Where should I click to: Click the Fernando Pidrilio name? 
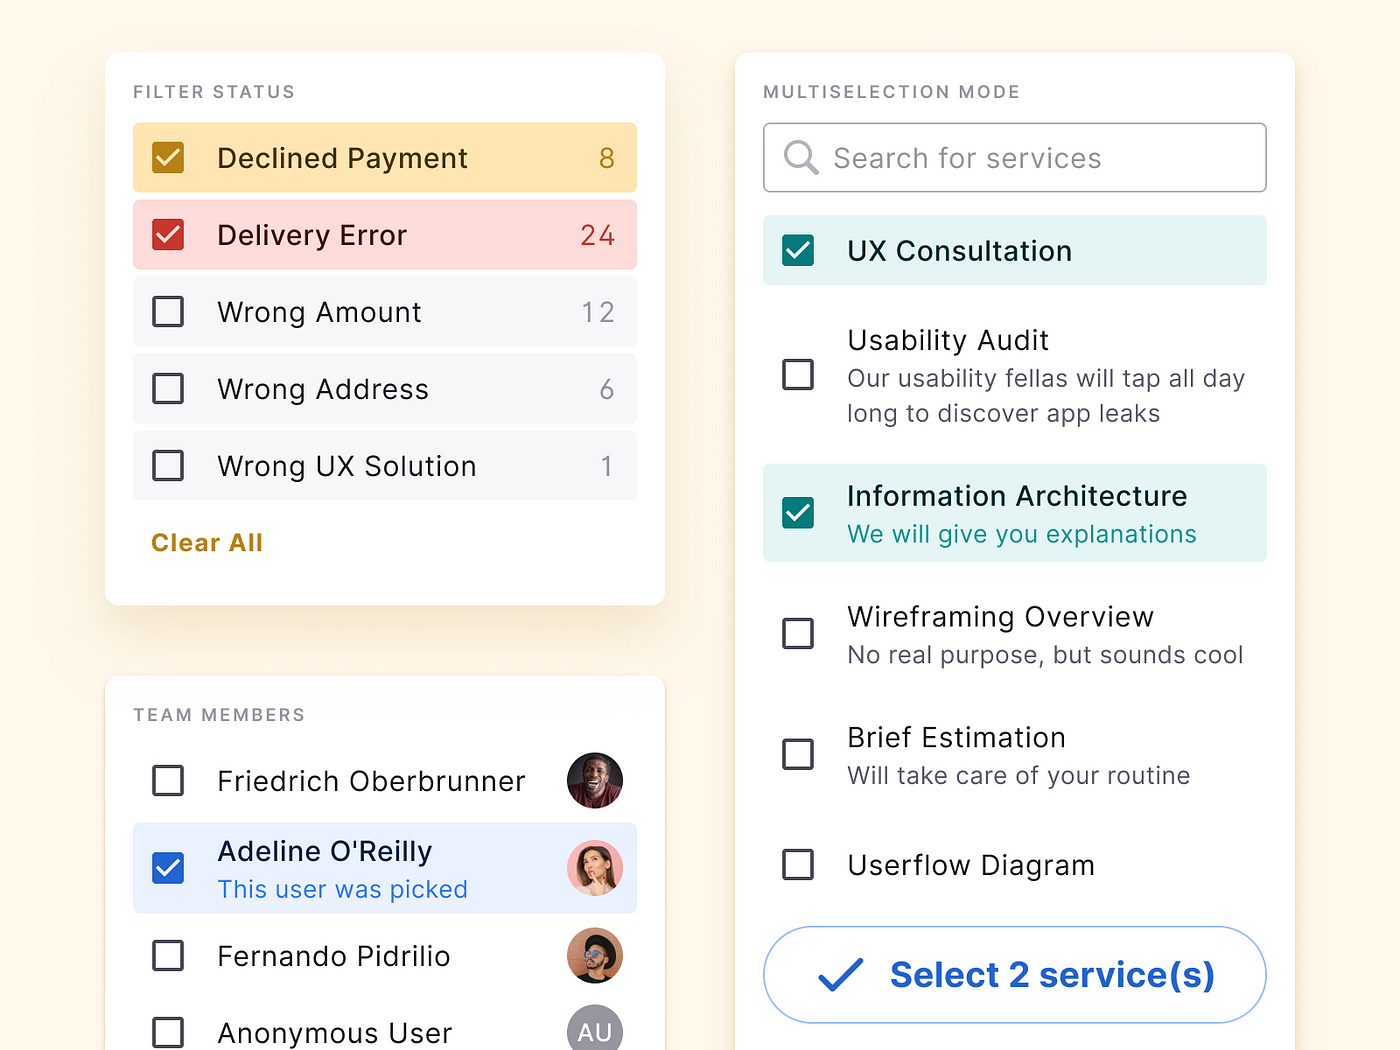(x=334, y=956)
